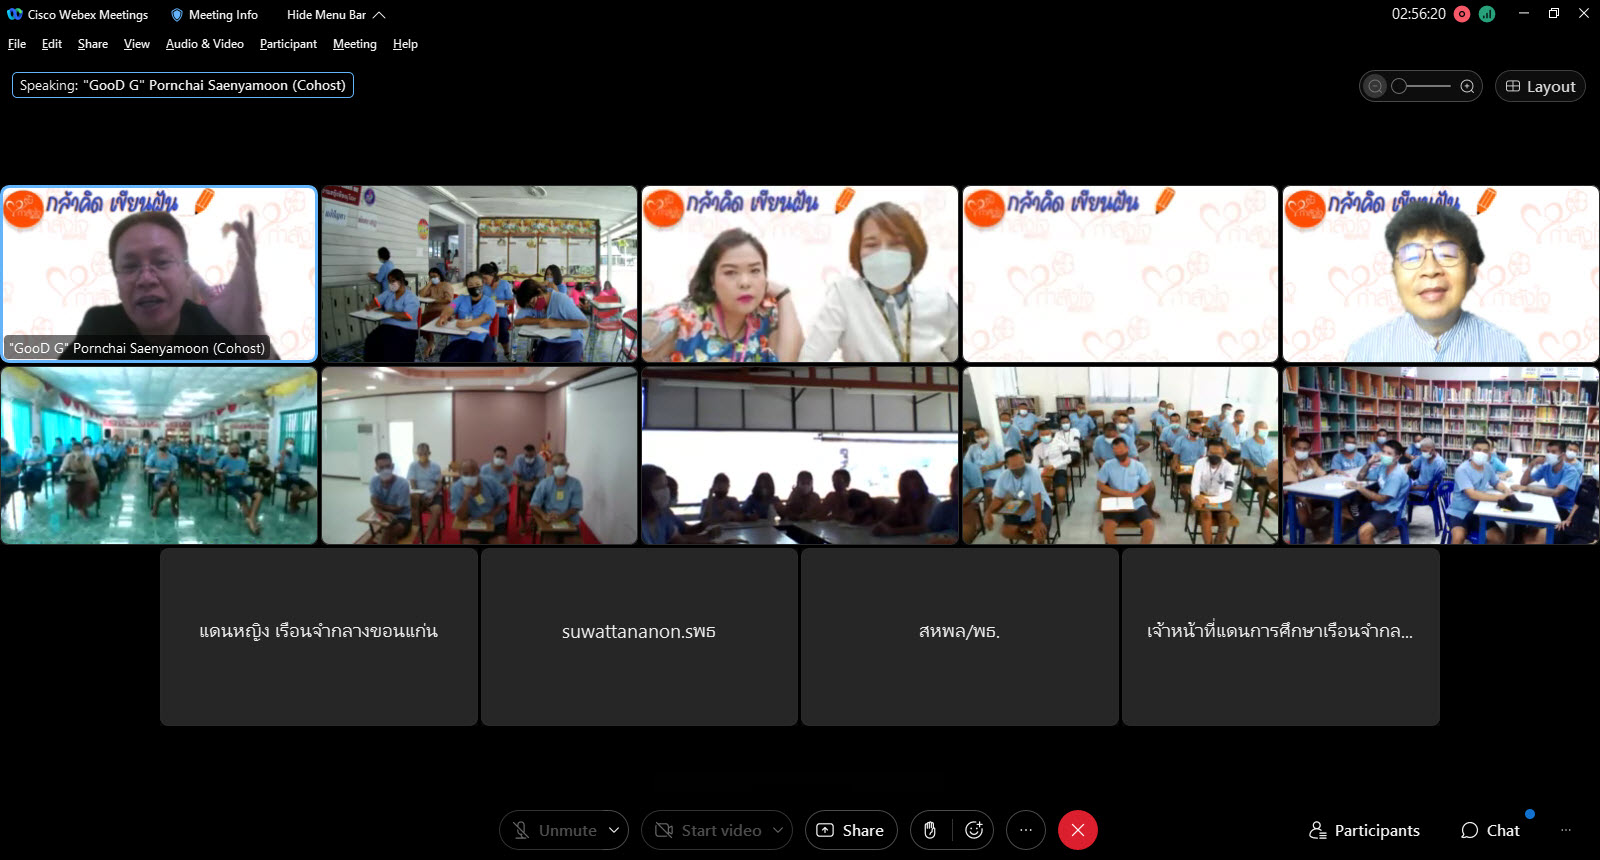1600x860 pixels.
Task: Click the Share content button
Action: (851, 830)
